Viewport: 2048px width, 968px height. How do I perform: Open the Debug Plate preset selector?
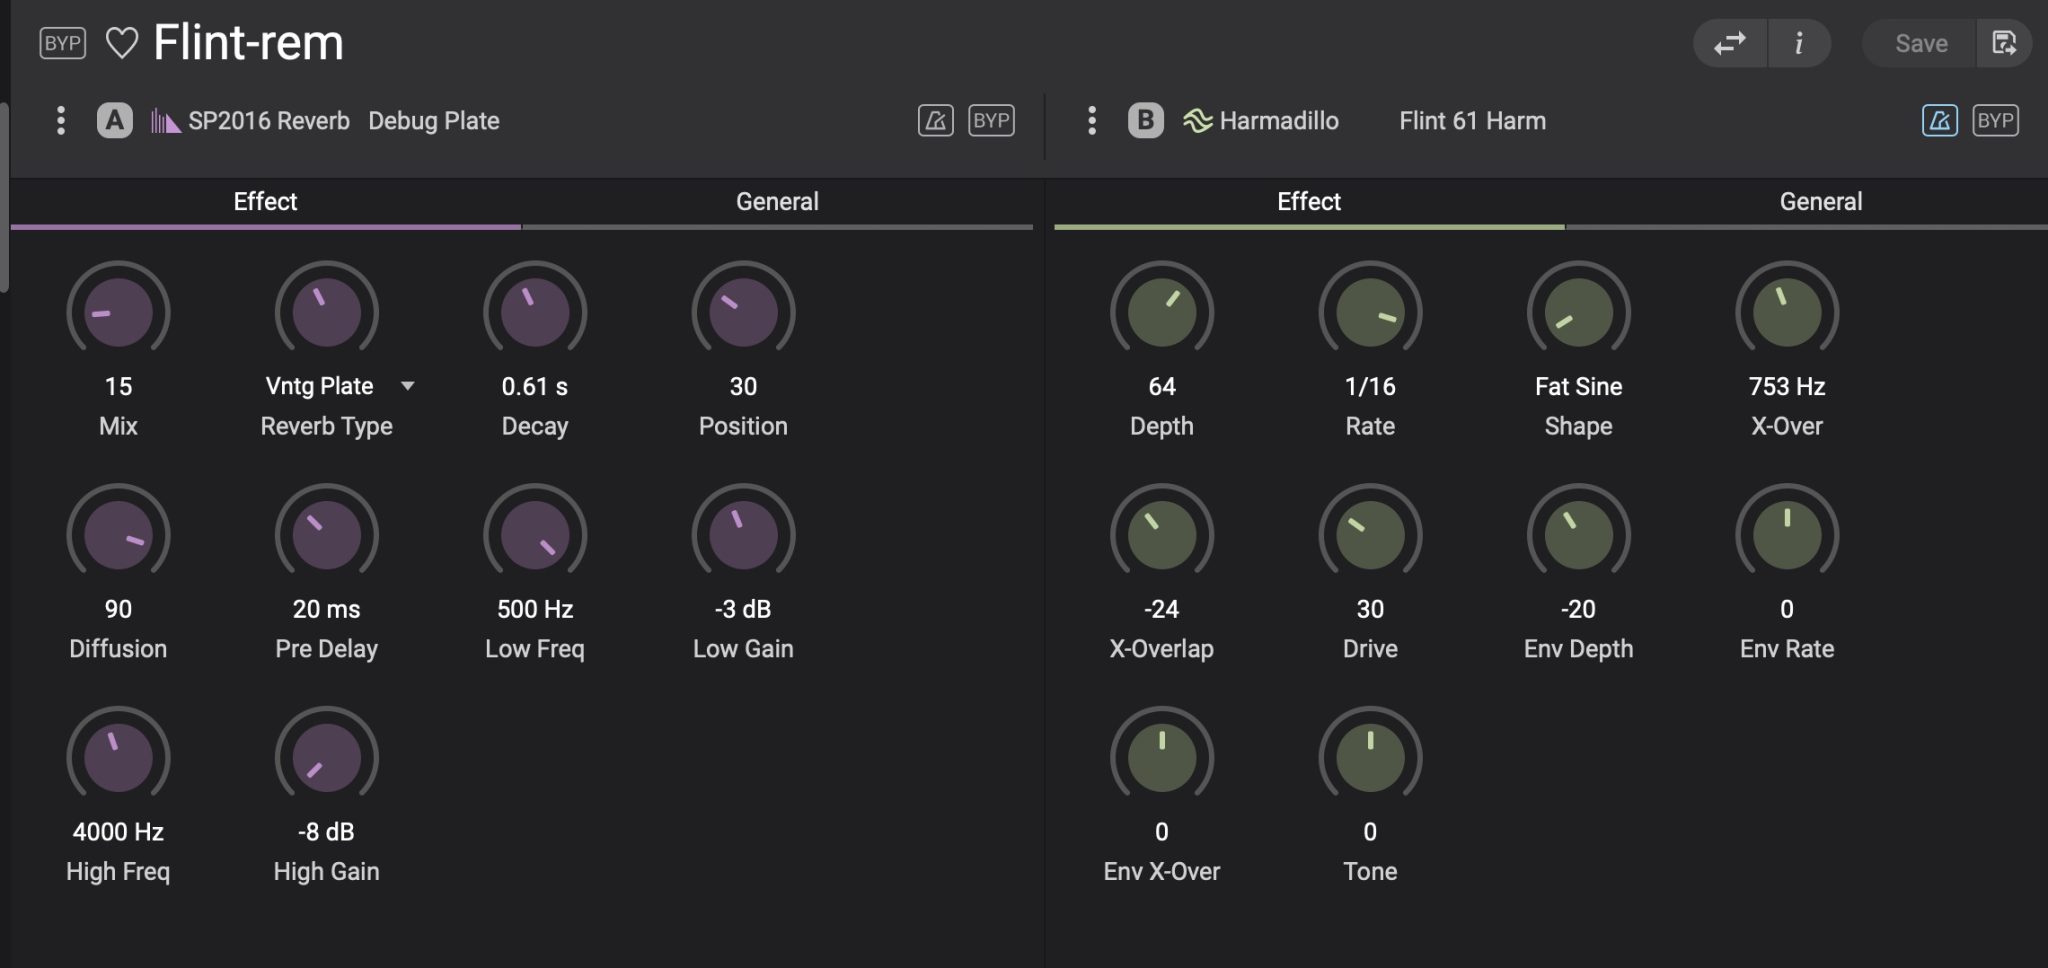434,121
